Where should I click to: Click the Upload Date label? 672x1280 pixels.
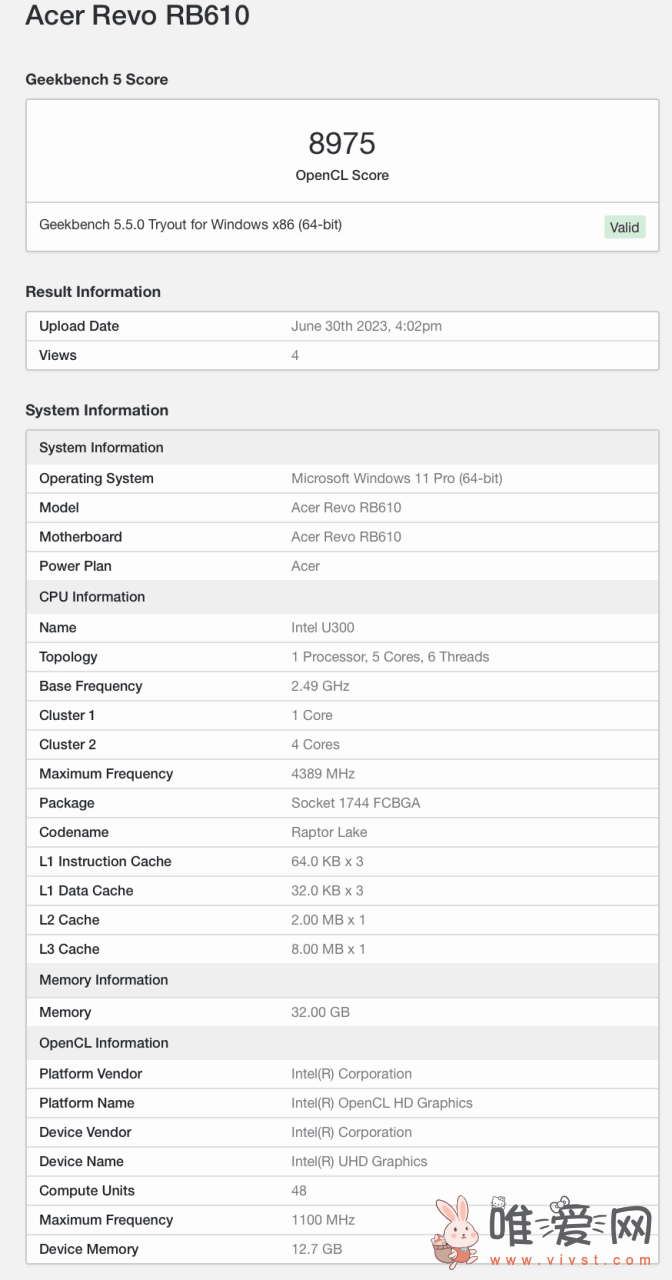(79, 326)
